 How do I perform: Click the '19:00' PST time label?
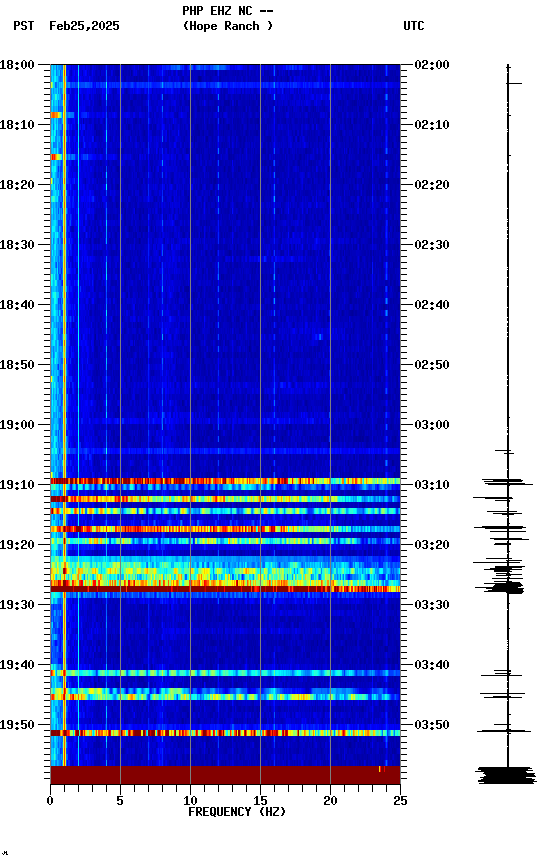tap(17, 425)
